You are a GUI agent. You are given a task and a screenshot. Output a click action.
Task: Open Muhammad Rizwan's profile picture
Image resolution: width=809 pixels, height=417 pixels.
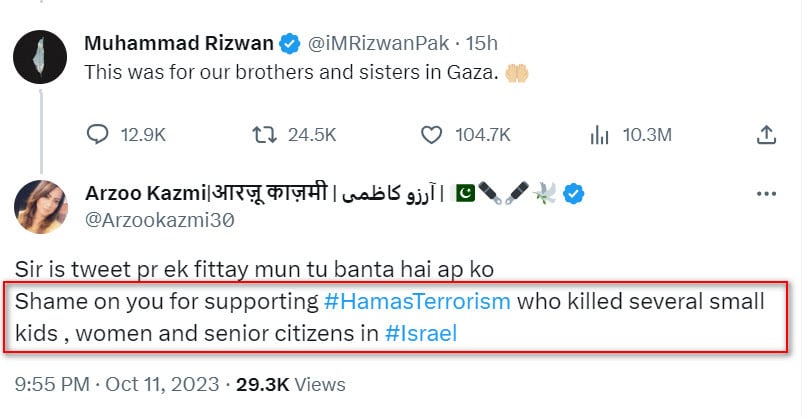(x=40, y=58)
